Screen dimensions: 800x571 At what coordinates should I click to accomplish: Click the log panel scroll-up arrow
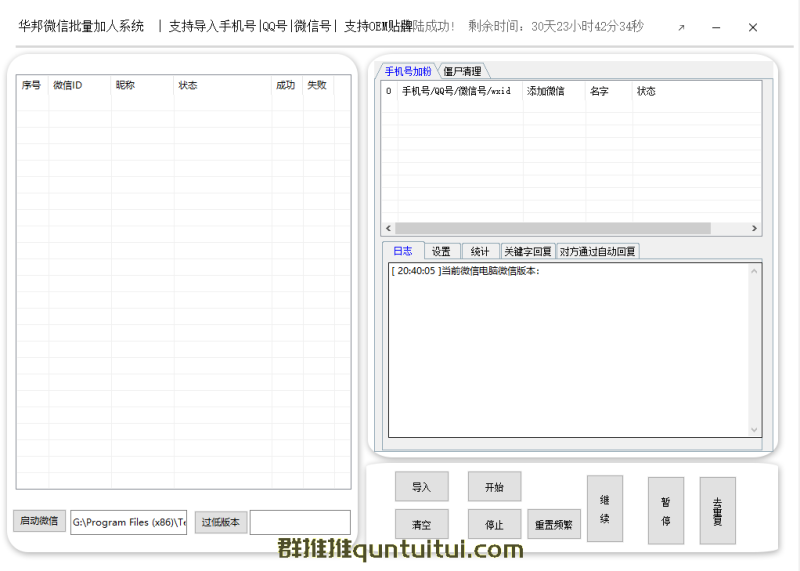click(x=755, y=270)
